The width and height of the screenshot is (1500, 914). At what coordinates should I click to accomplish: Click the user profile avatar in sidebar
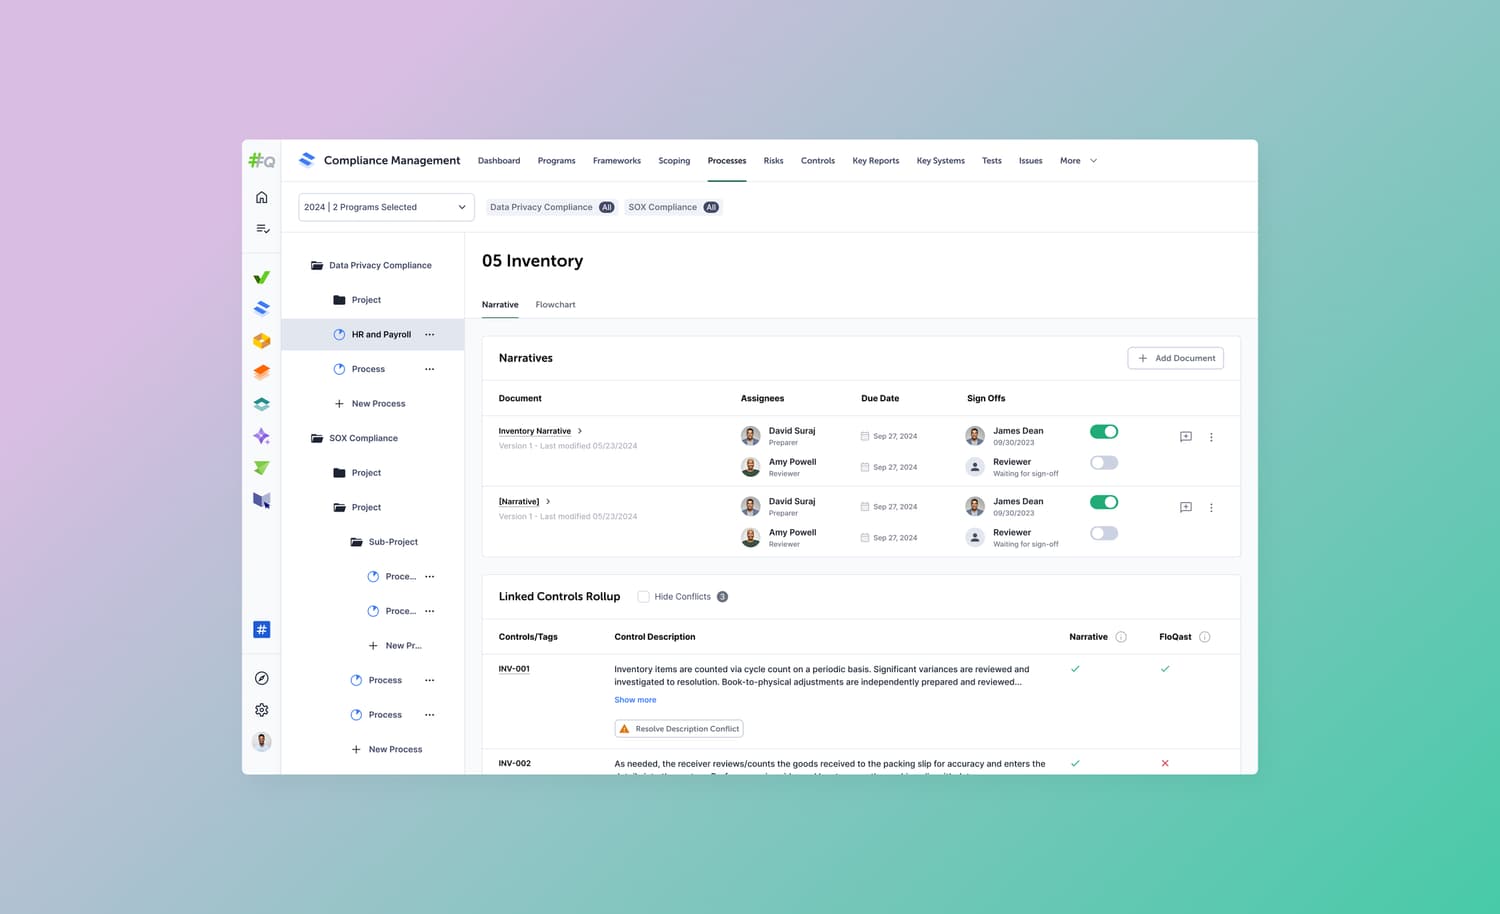tap(261, 742)
